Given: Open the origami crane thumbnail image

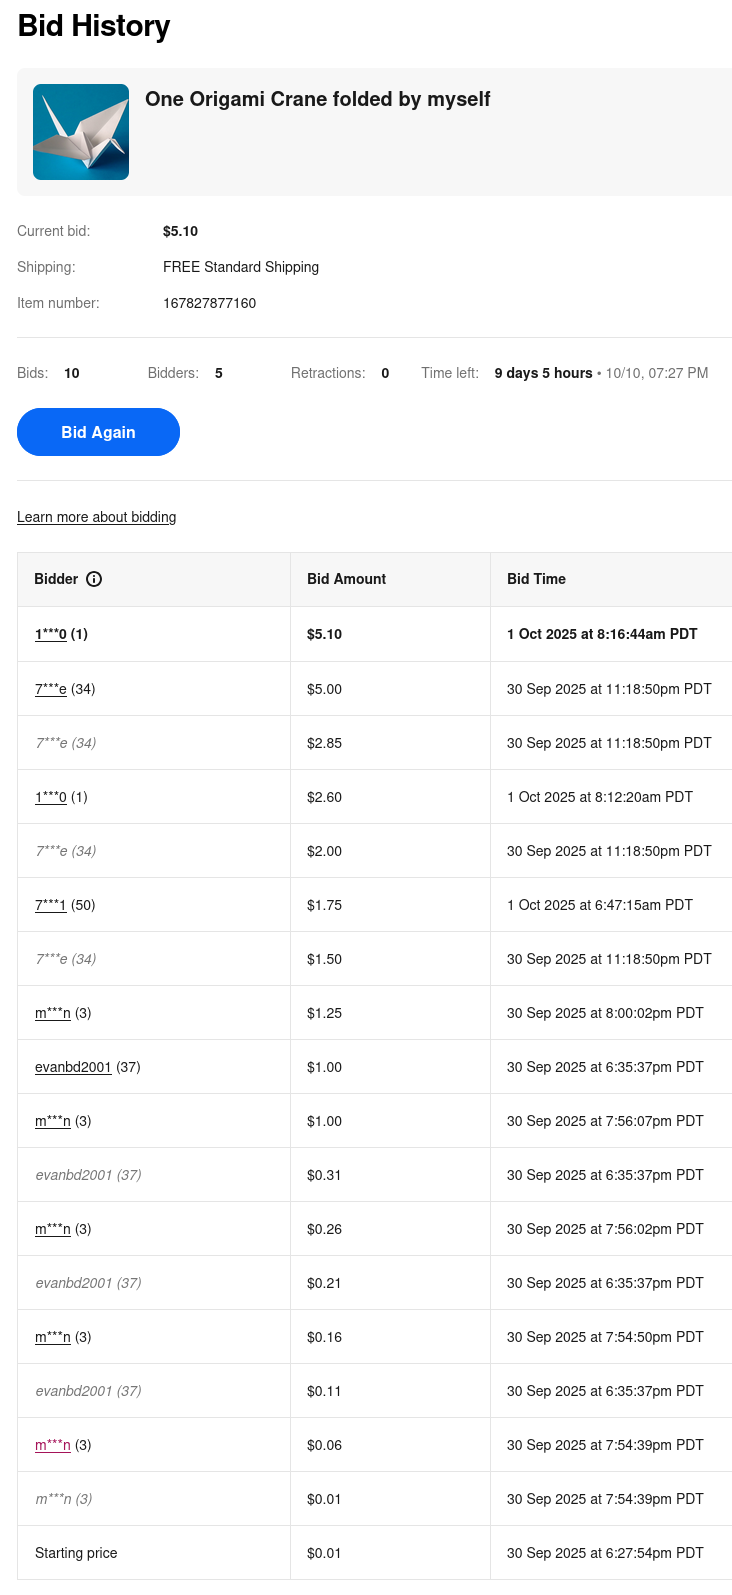Looking at the screenshot, I should point(81,132).
